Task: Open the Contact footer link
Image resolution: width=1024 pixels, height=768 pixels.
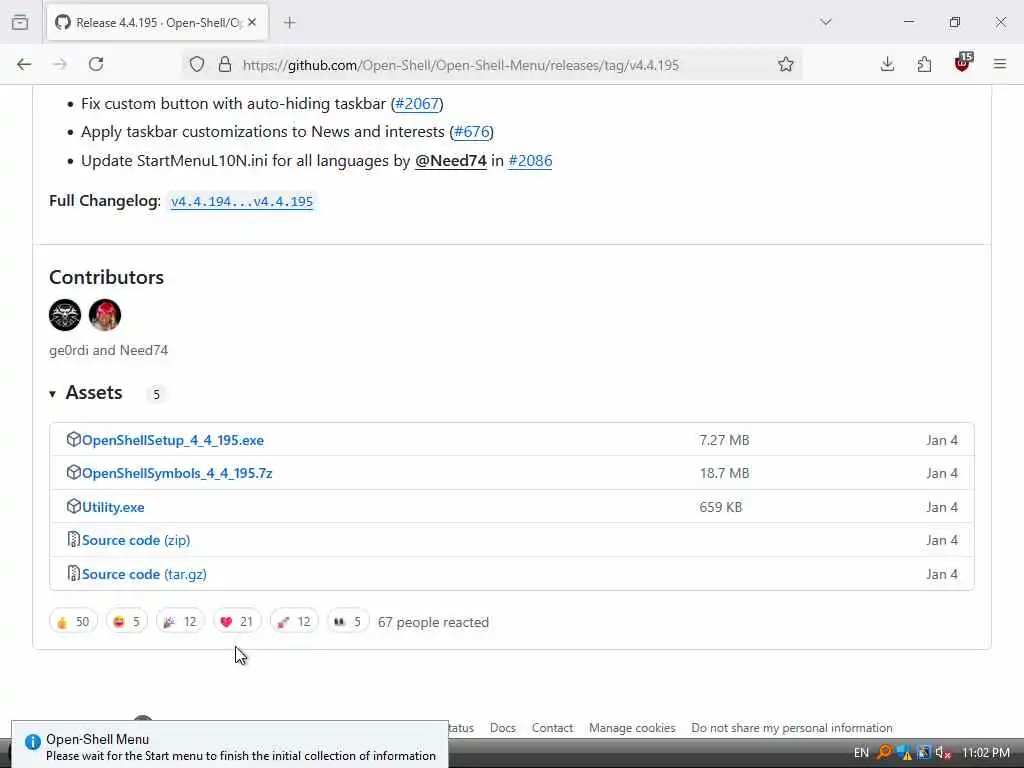Action: coord(552,728)
